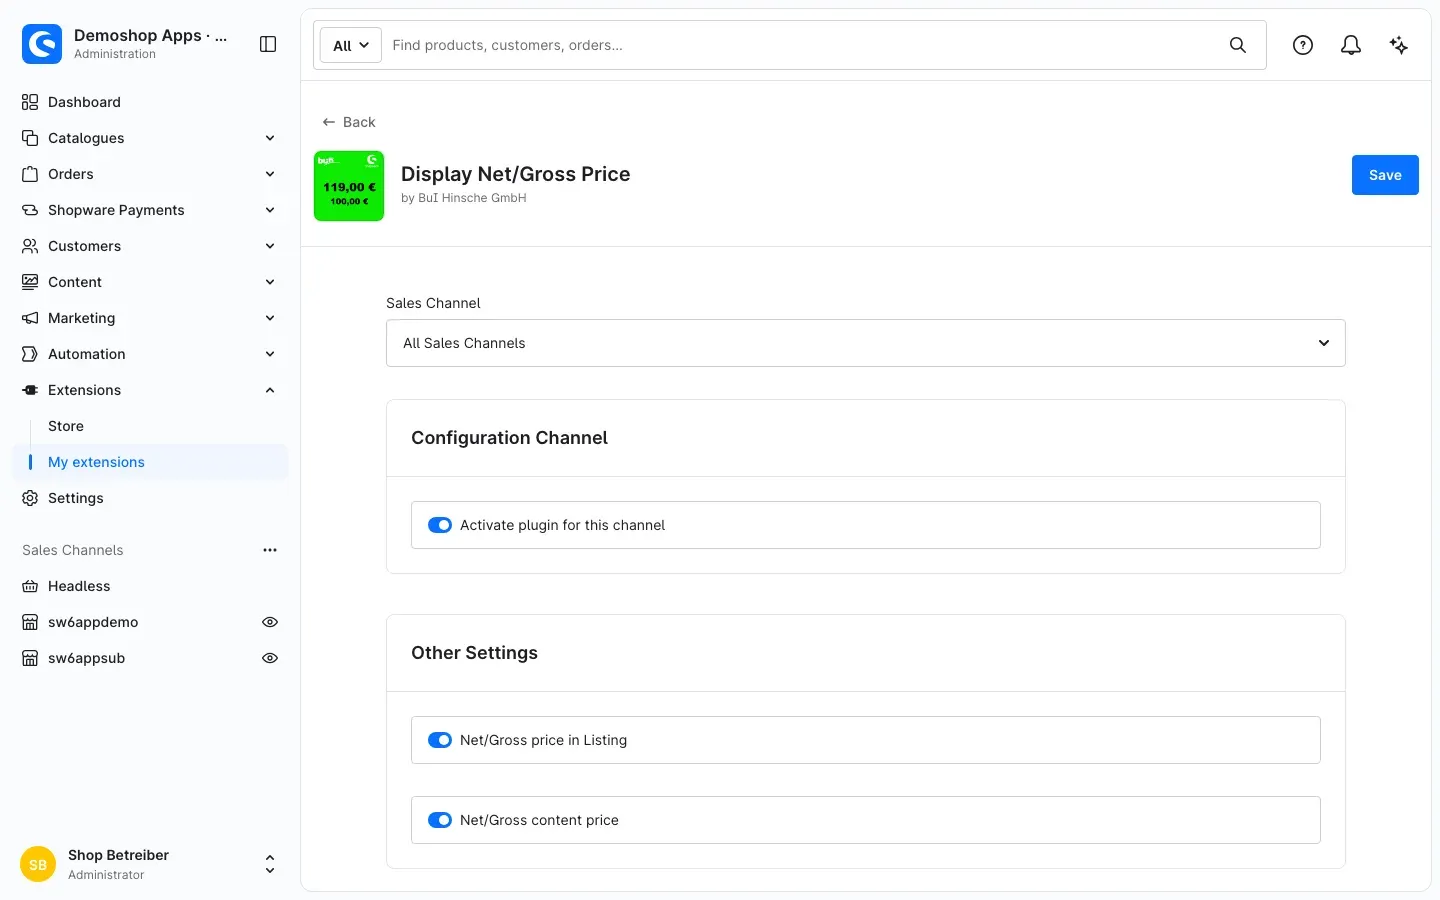Expand the Orders menu chevron
Image resolution: width=1440 pixels, height=900 pixels.
[x=270, y=174]
